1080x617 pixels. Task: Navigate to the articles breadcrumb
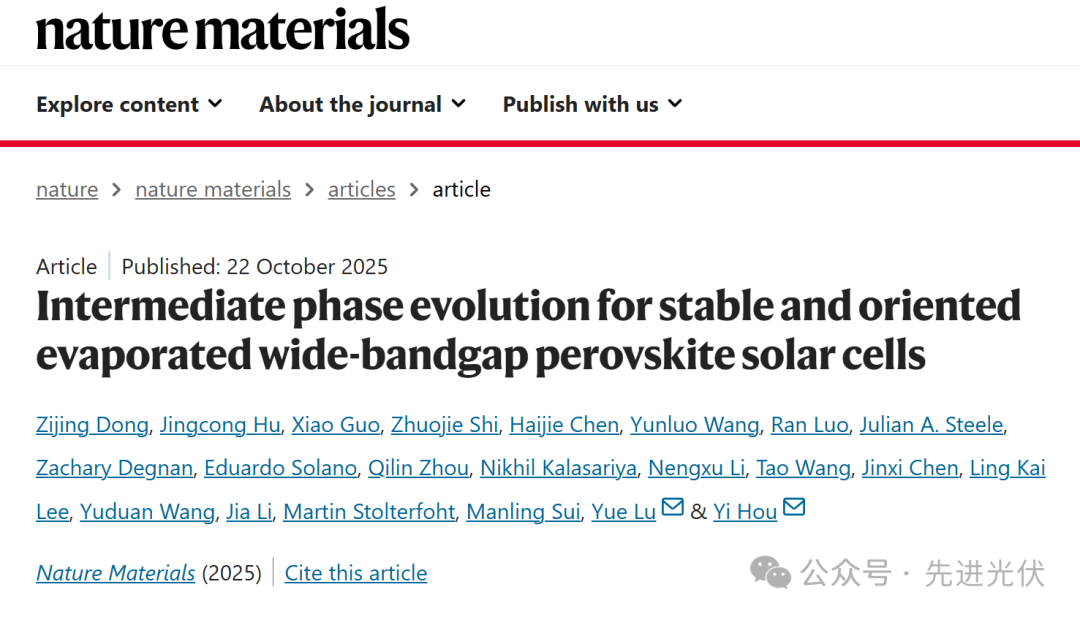tap(361, 189)
